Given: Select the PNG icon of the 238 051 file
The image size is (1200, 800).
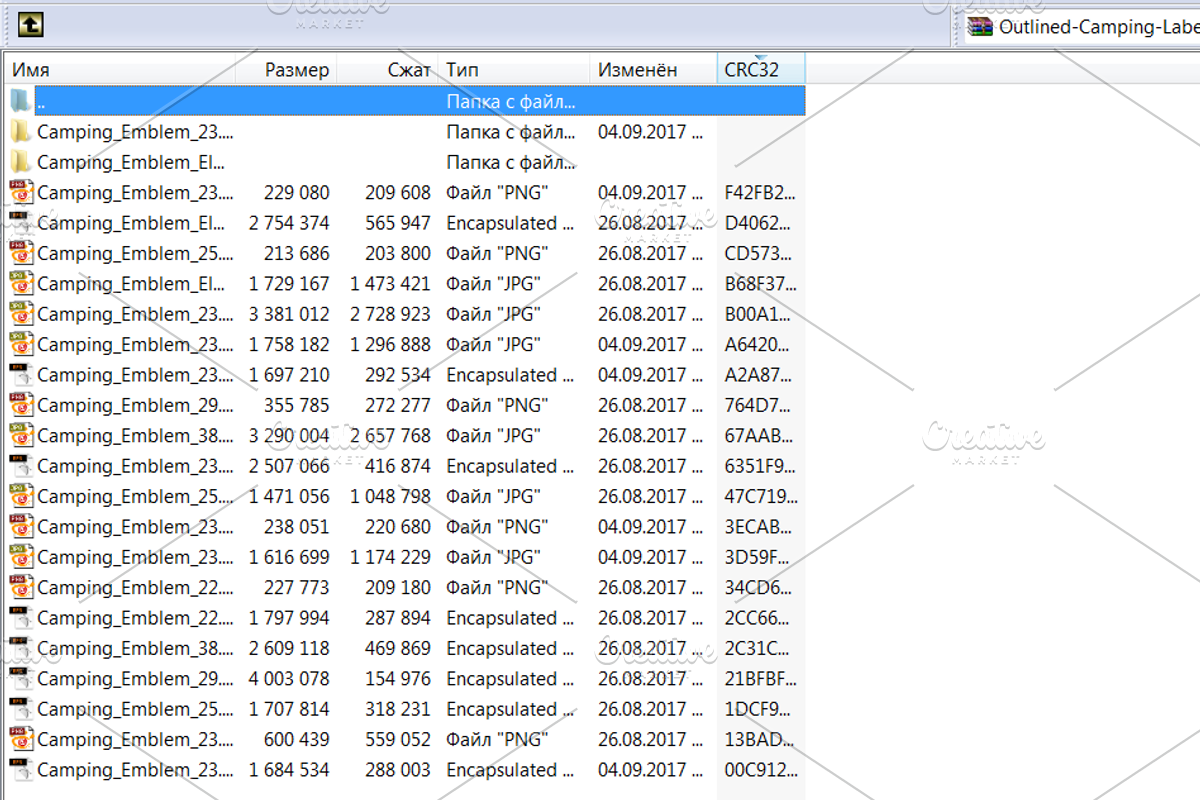Looking at the screenshot, I should [x=20, y=527].
